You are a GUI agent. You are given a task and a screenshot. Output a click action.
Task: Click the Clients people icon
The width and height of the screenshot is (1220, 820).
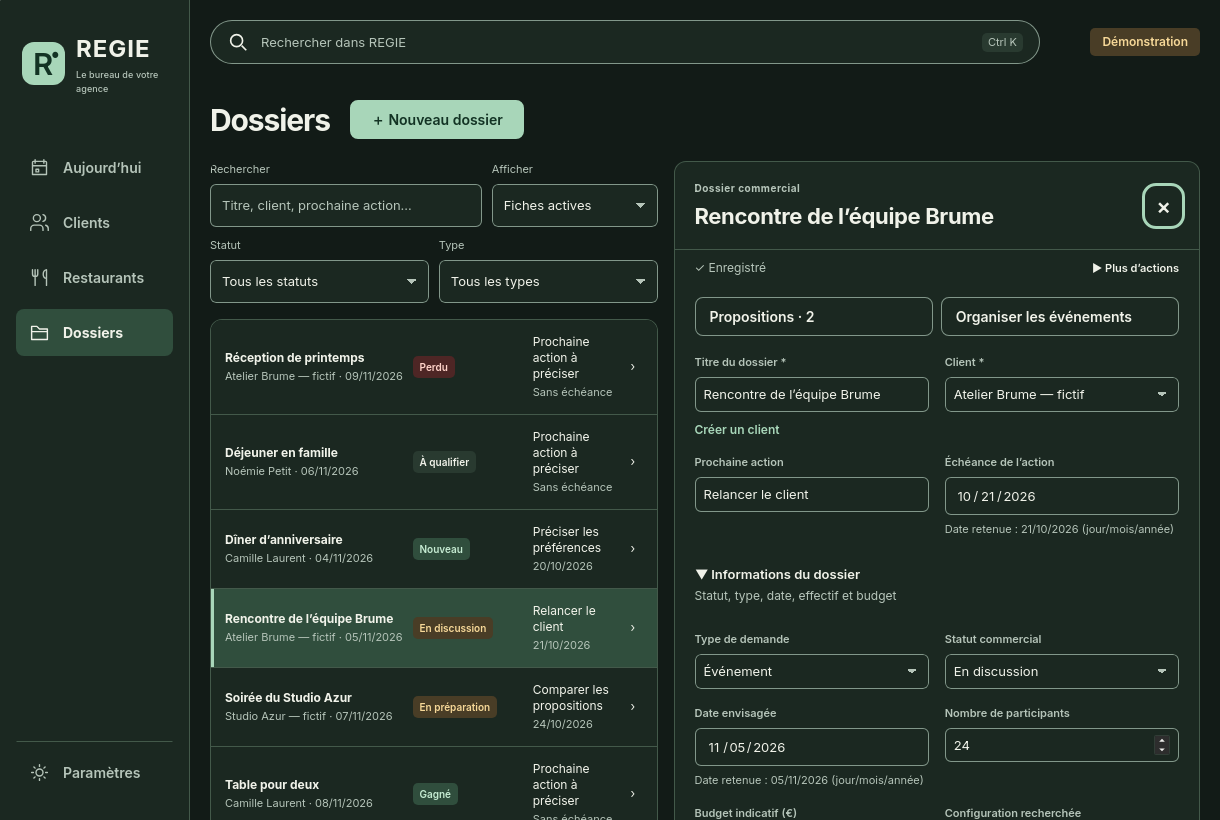[39, 223]
